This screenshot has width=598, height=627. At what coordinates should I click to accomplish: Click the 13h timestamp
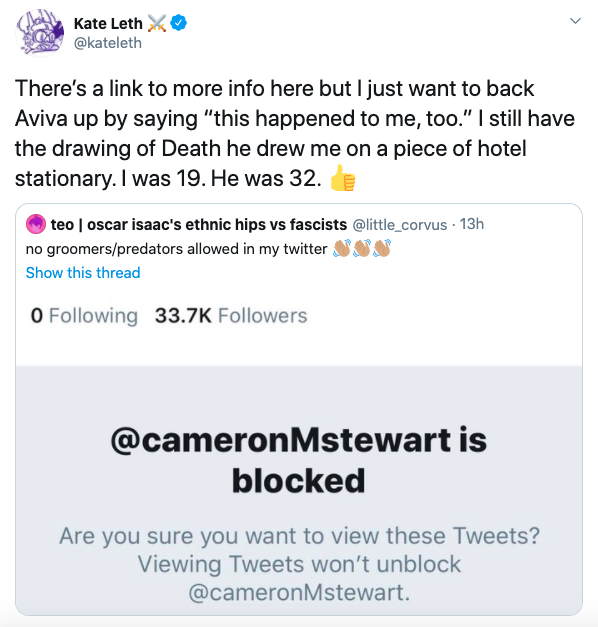(x=472, y=224)
